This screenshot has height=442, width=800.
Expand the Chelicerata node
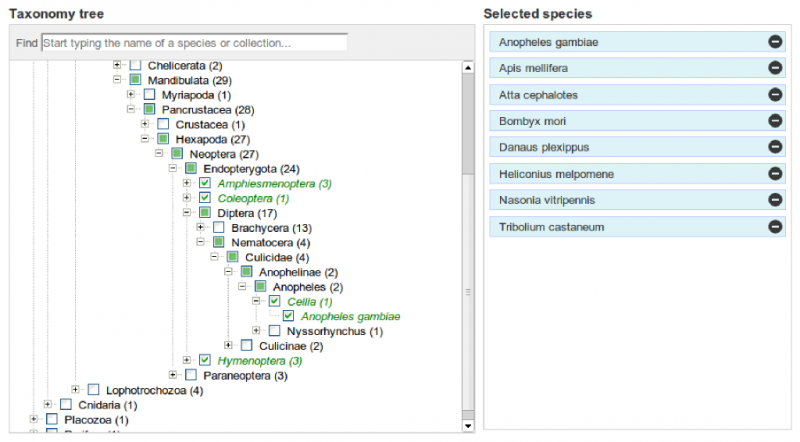coord(117,65)
